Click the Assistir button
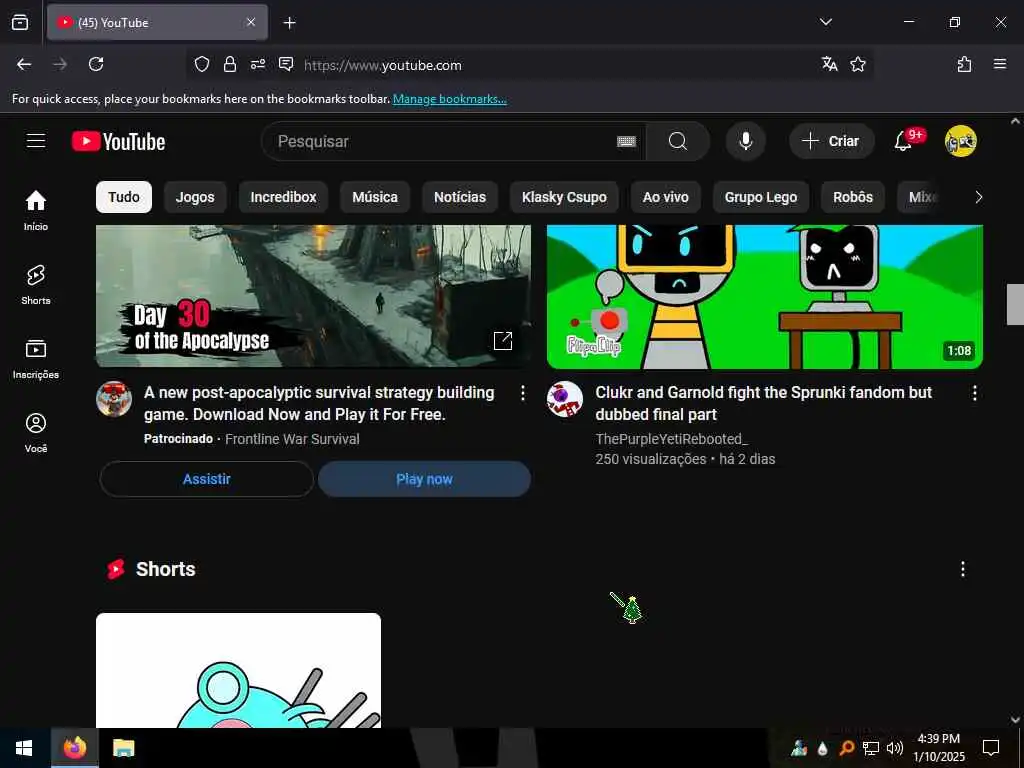Image resolution: width=1024 pixels, height=768 pixels. pyautogui.click(x=206, y=479)
